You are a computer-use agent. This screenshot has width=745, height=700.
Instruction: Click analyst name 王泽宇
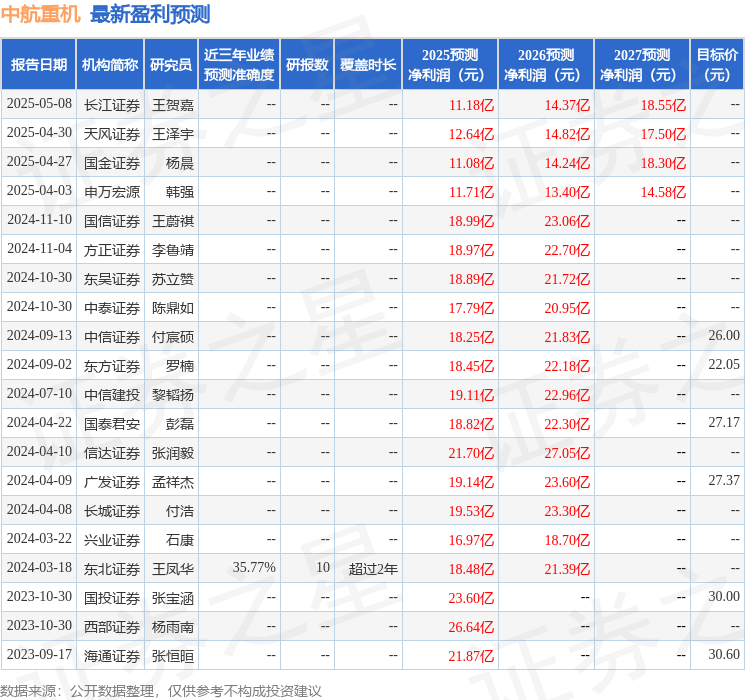pyautogui.click(x=172, y=133)
